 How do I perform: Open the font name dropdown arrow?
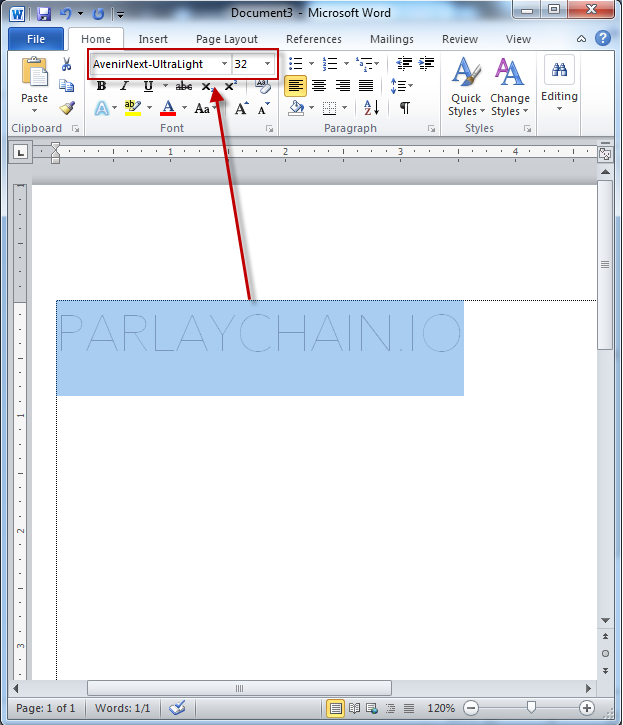coord(224,64)
